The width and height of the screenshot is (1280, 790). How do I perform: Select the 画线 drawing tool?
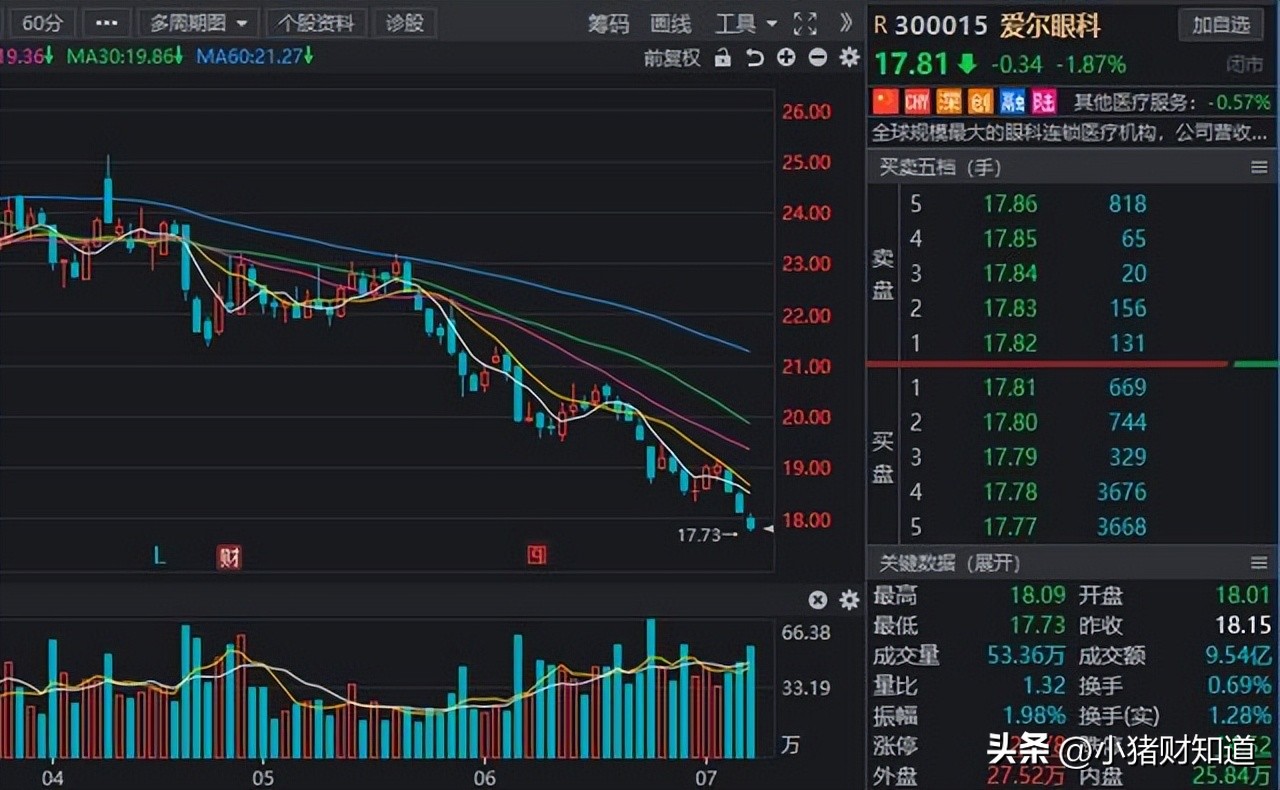pos(670,24)
